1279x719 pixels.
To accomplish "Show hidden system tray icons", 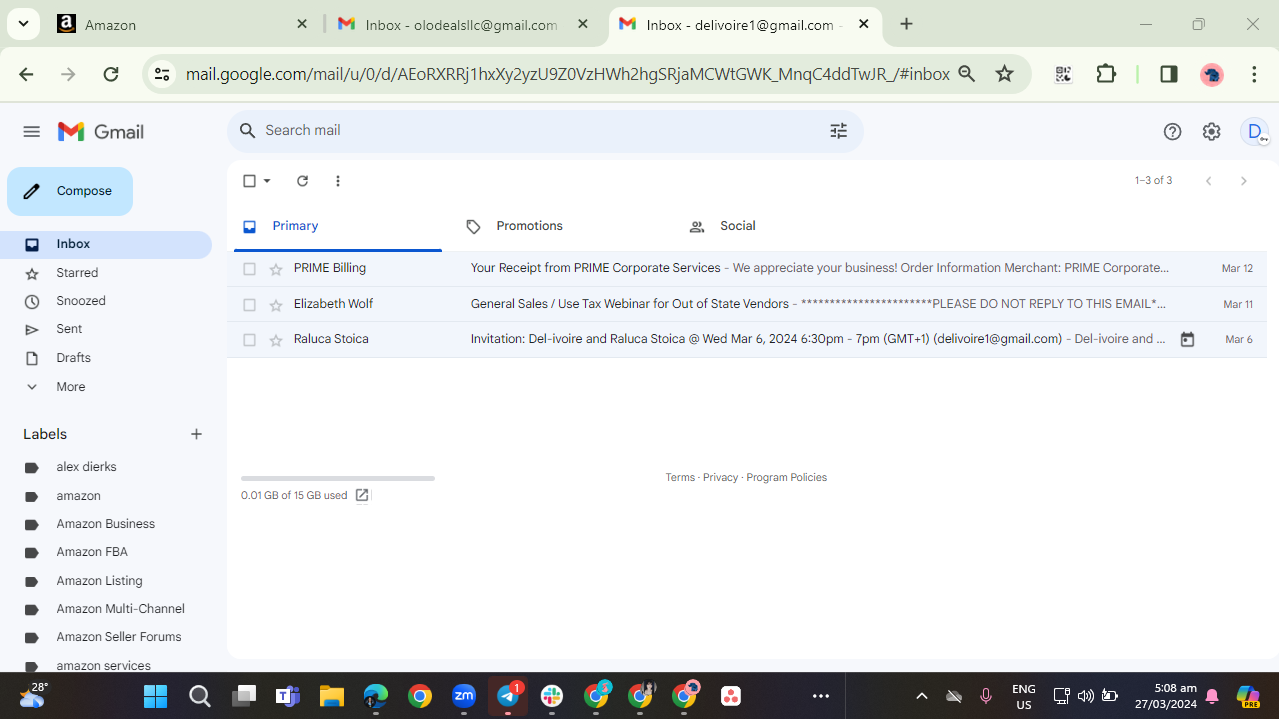I will coord(922,696).
